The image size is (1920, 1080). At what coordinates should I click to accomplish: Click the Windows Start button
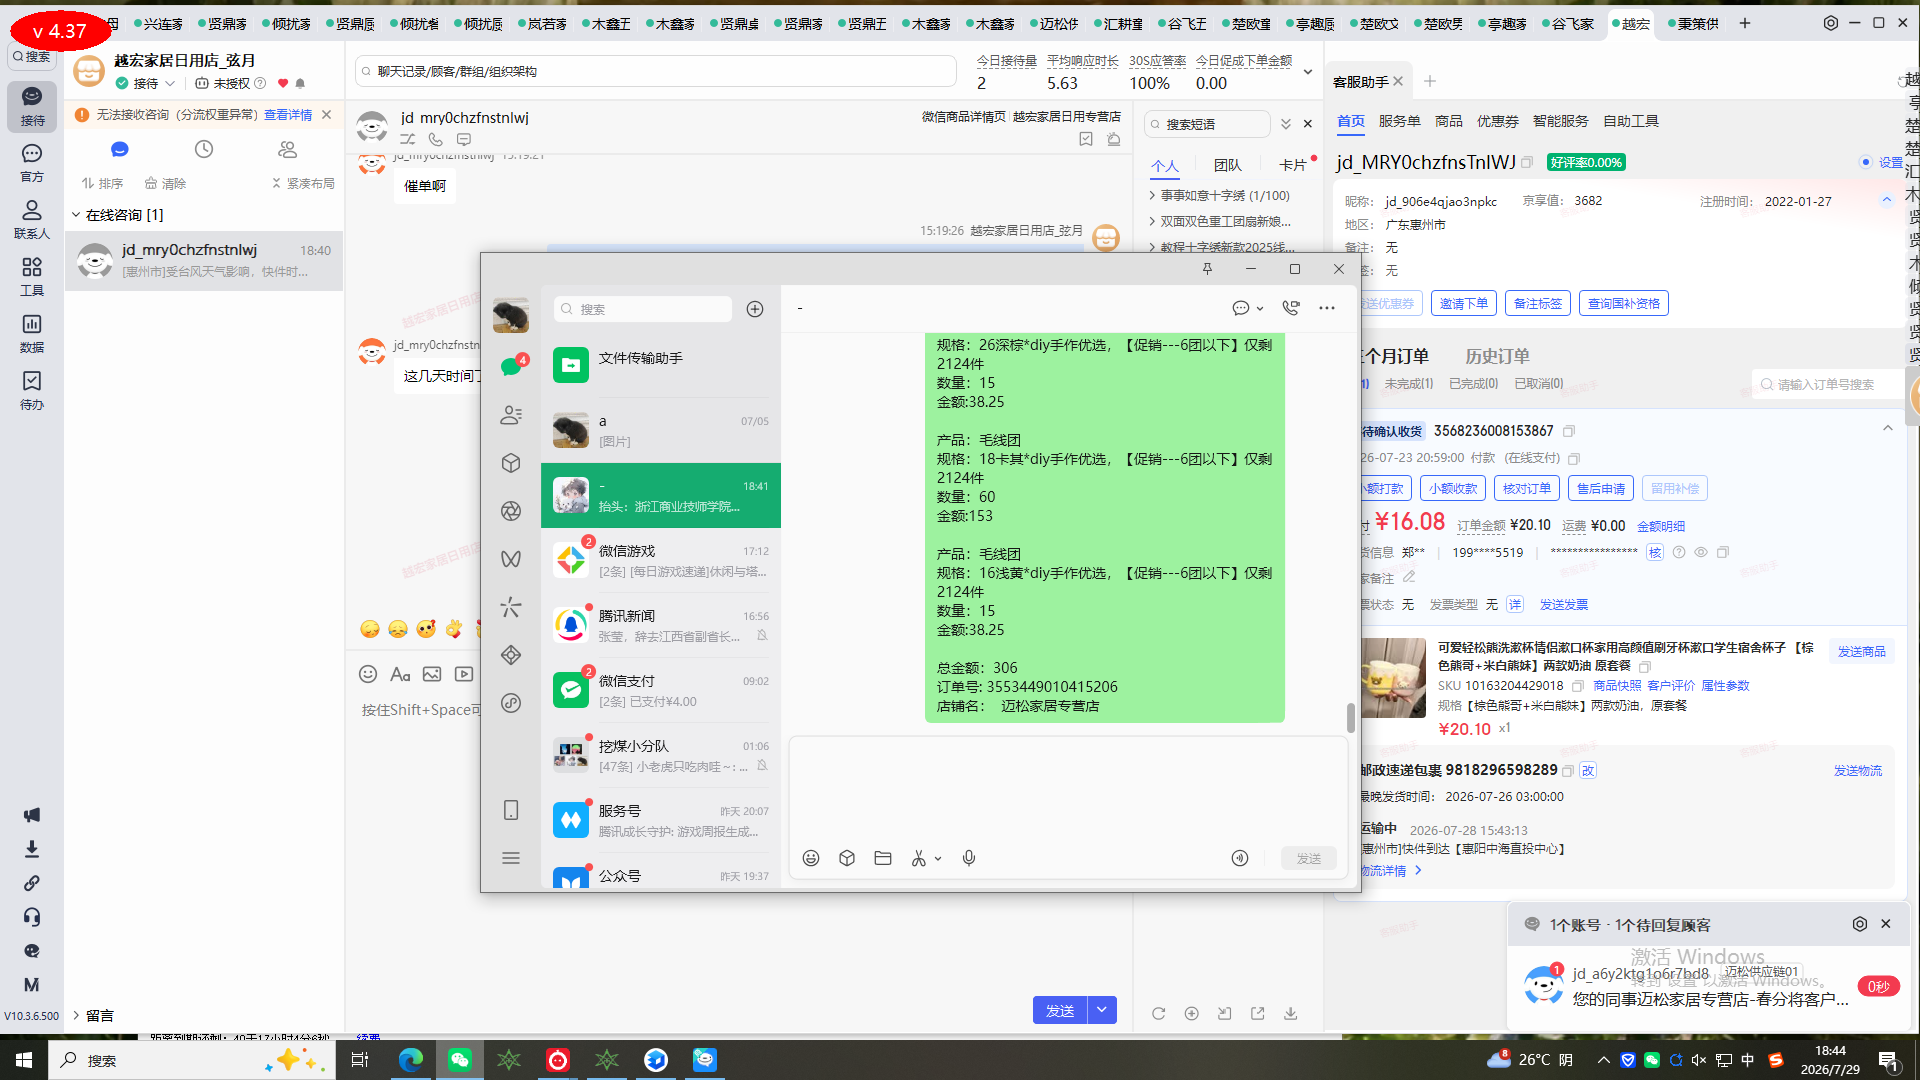pos(24,1060)
